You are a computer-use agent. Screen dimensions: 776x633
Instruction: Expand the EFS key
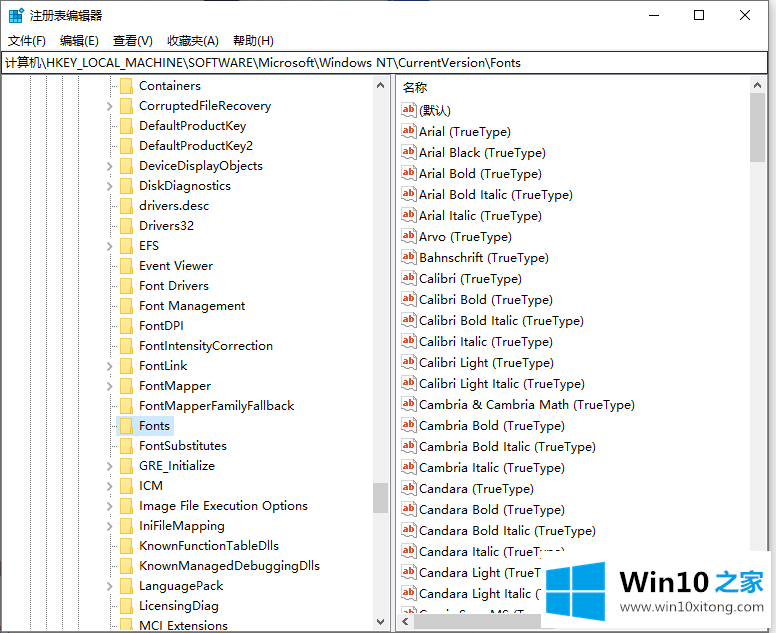click(109, 246)
